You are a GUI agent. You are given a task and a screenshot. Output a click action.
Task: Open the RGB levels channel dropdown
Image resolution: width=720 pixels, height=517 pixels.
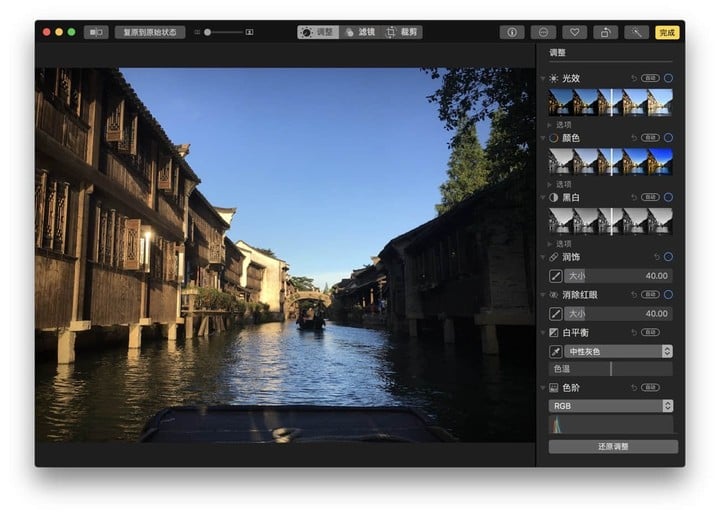tap(611, 406)
